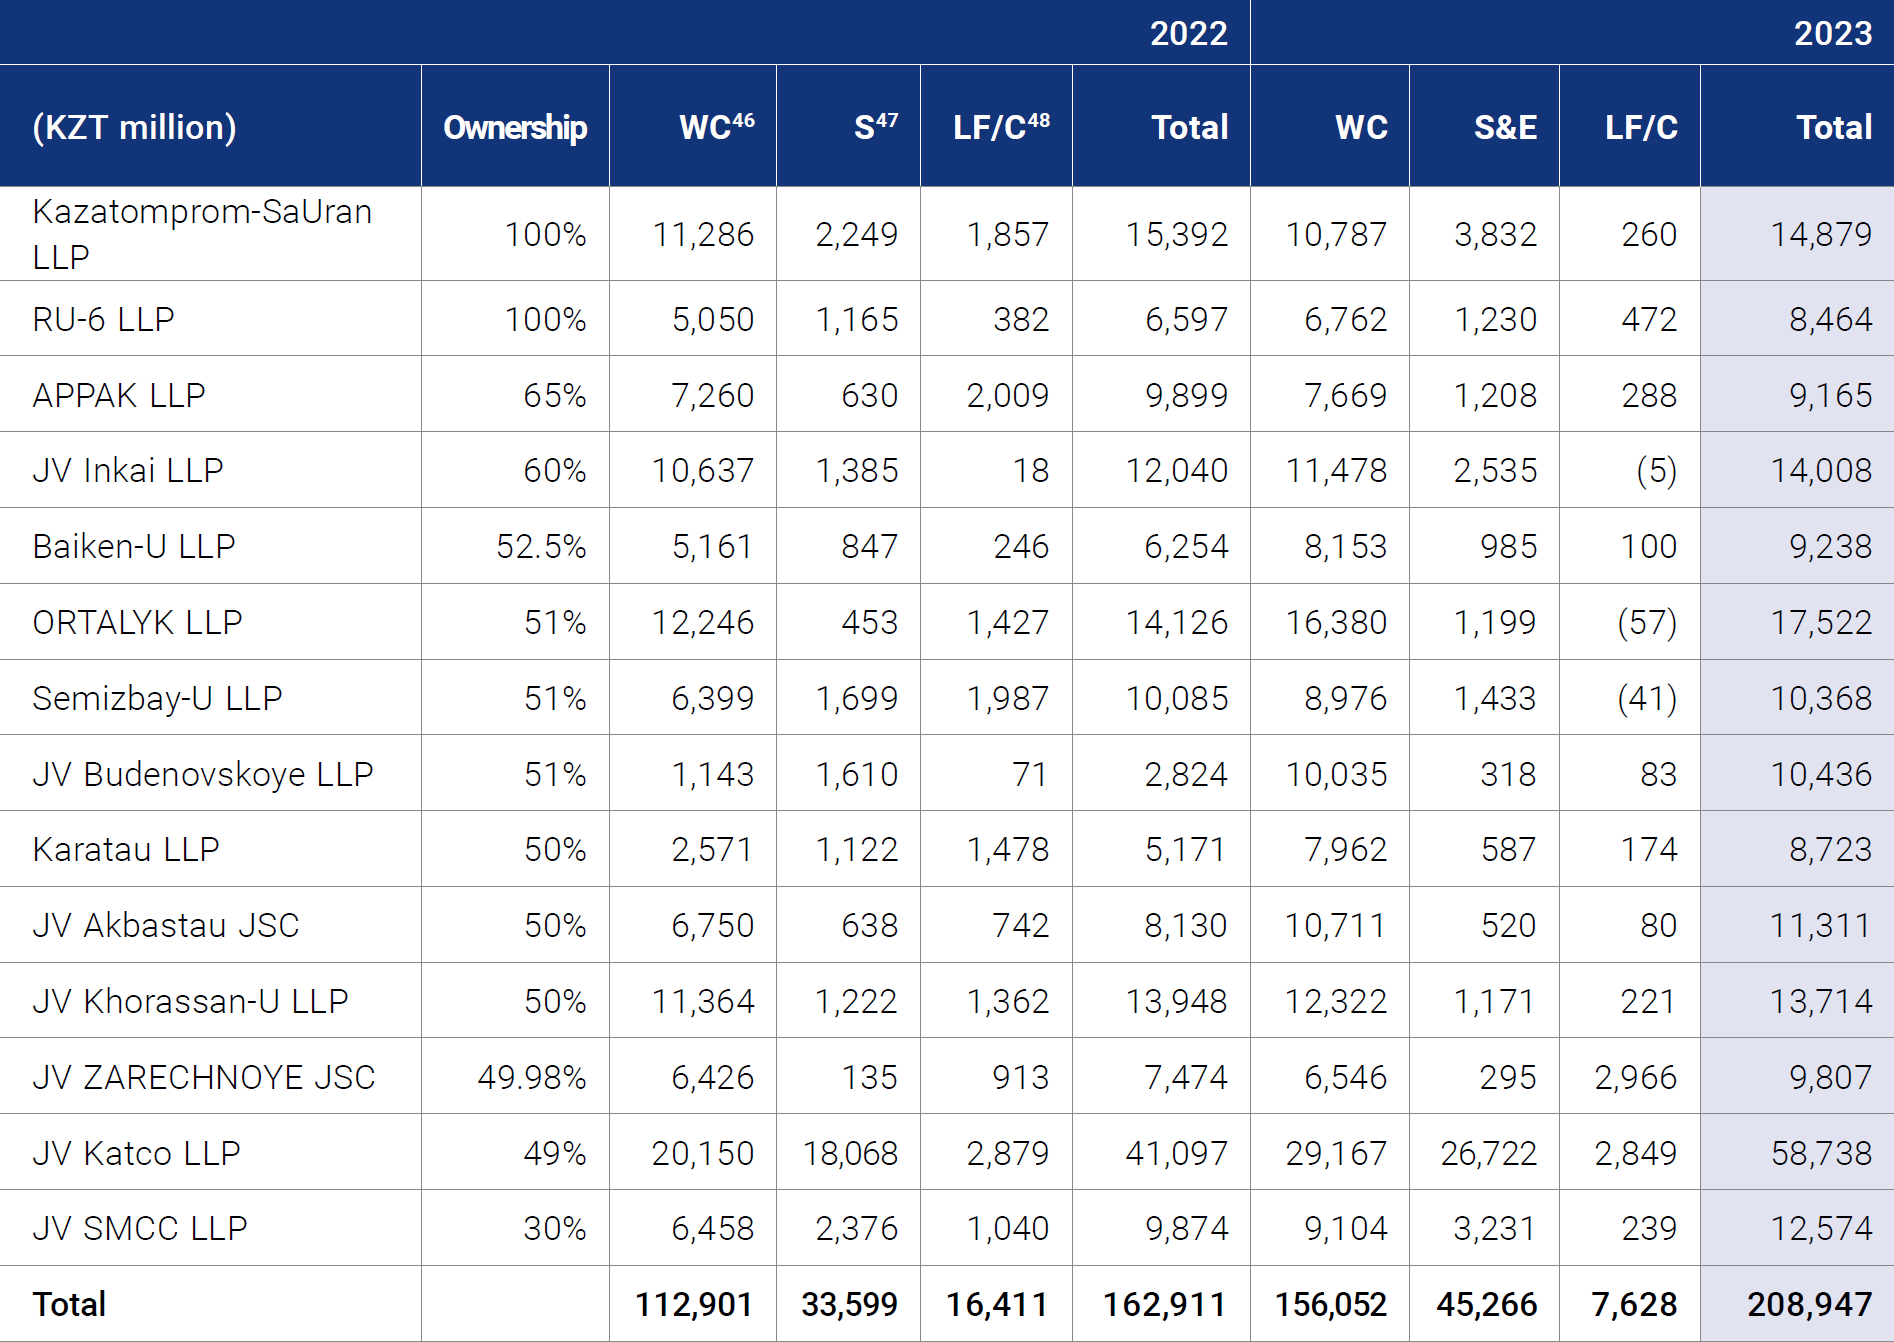Click the 'ORTALYK LLP' row label

(137, 622)
